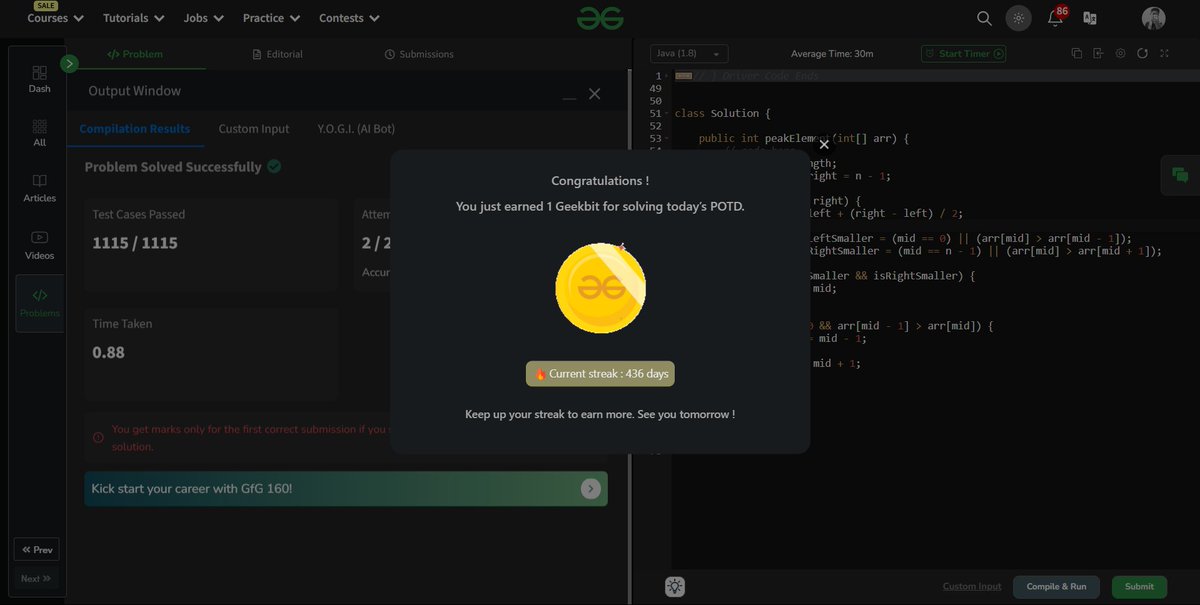Toggle the light/dark theme sun icon
Viewport: 1200px width, 605px height.
coord(1018,18)
